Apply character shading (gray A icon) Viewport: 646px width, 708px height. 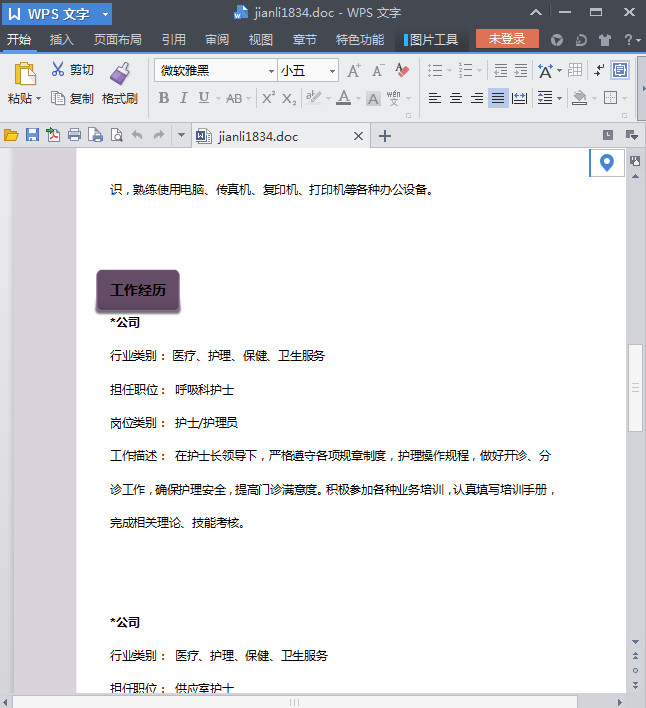(x=373, y=98)
